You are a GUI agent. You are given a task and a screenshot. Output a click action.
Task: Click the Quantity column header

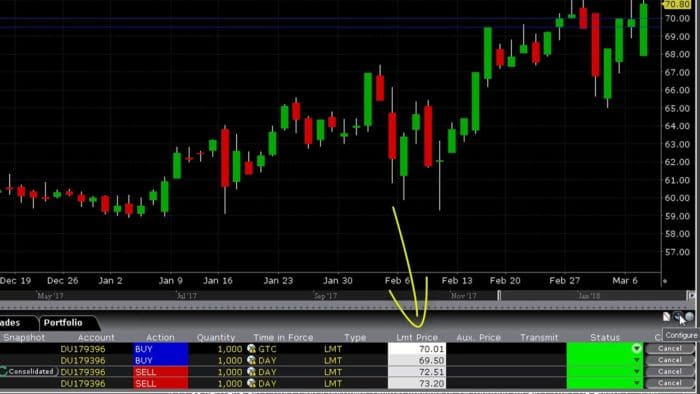tap(216, 337)
